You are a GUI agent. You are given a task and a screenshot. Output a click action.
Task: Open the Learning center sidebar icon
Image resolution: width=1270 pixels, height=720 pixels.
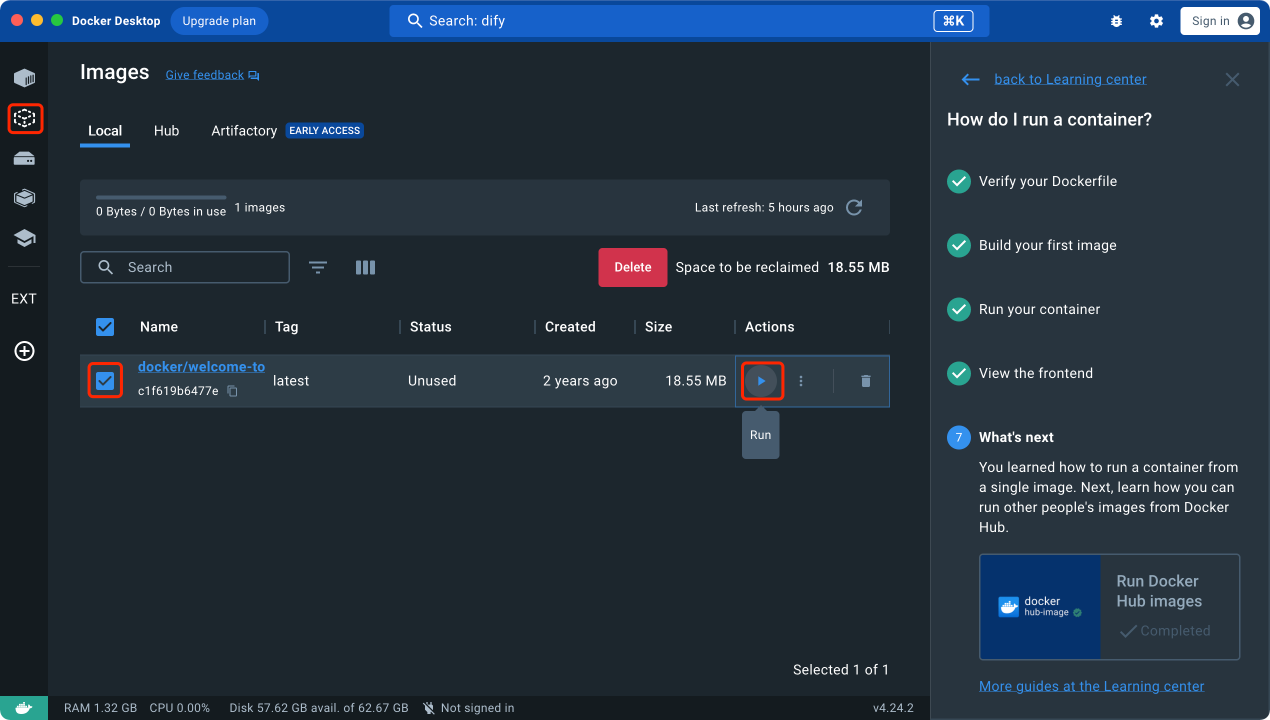click(x=24, y=238)
